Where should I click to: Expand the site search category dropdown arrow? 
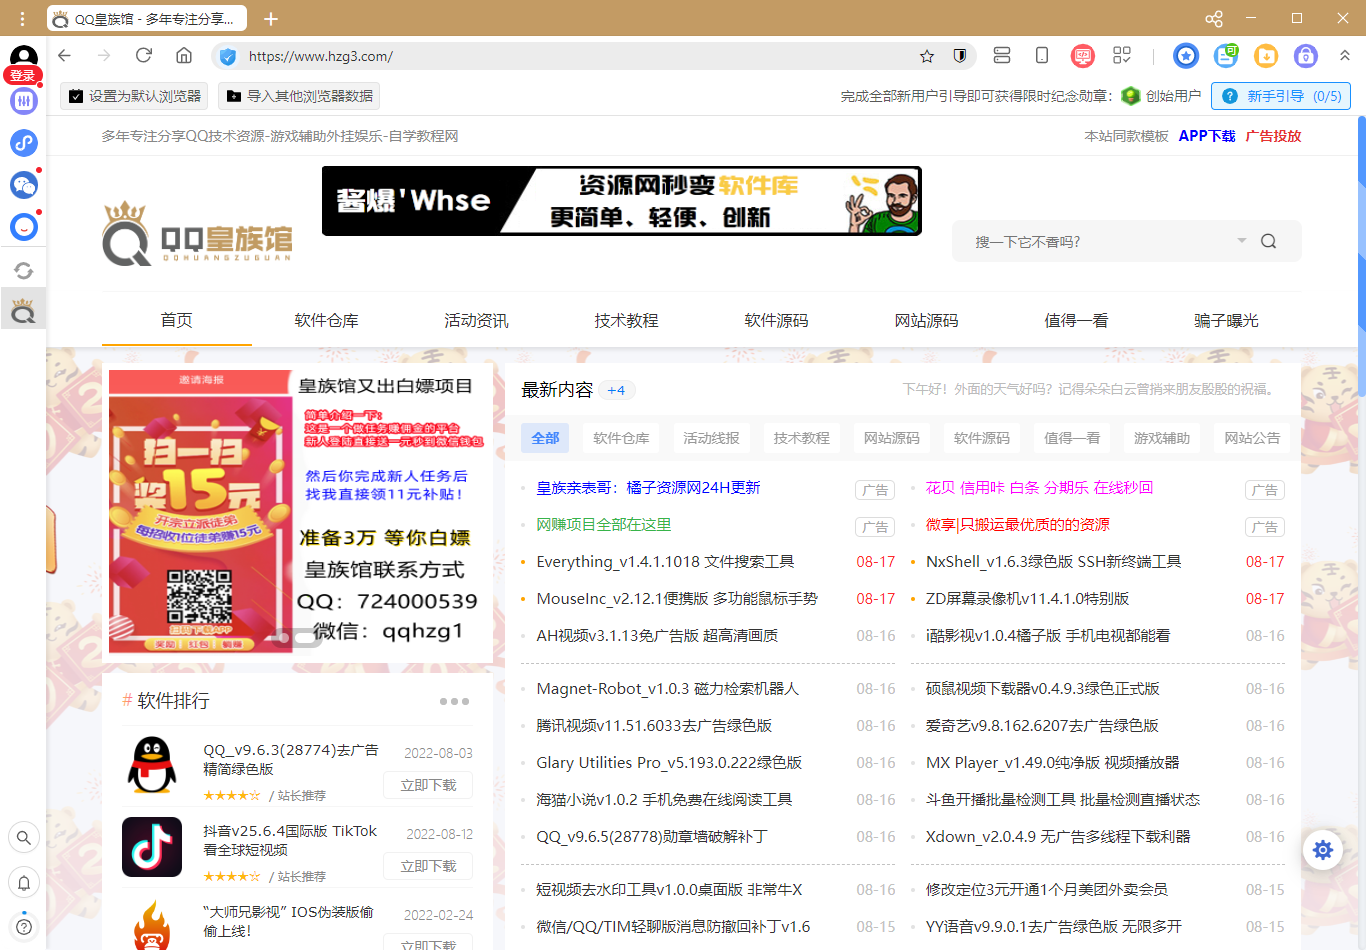(1242, 240)
